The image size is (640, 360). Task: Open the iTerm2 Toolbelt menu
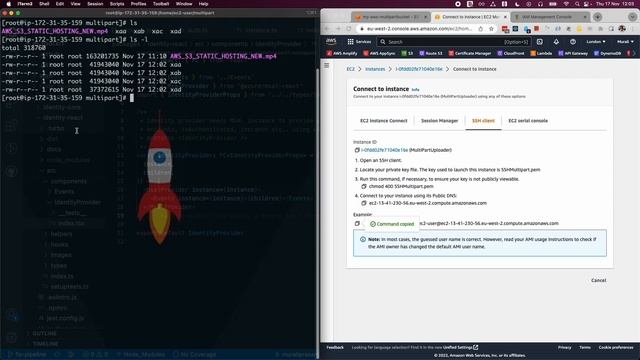click(x=161, y=4)
